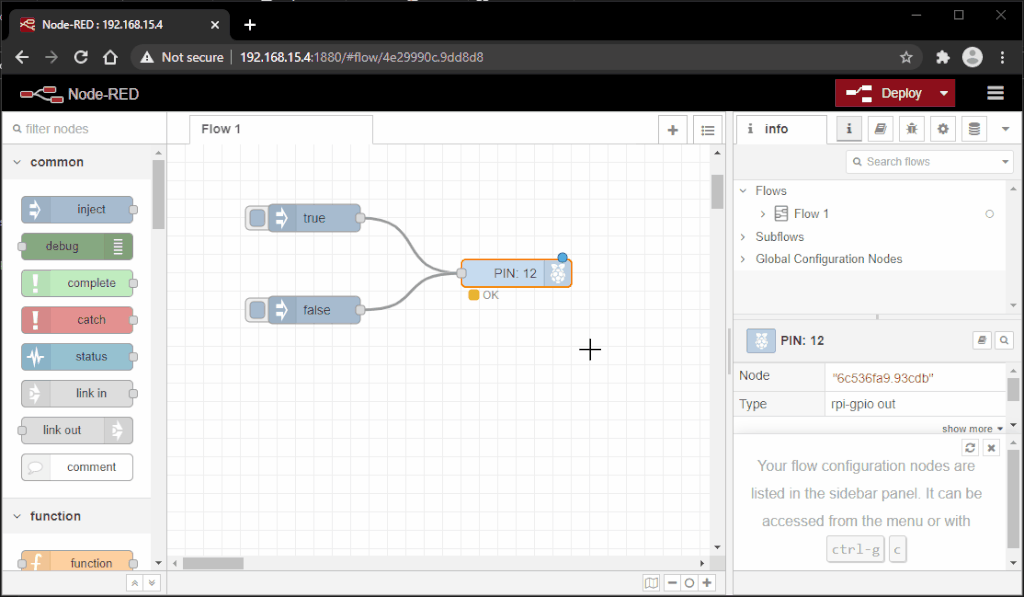Open the Deploy options dropdown arrow
This screenshot has width=1024, height=597.
tap(944, 93)
